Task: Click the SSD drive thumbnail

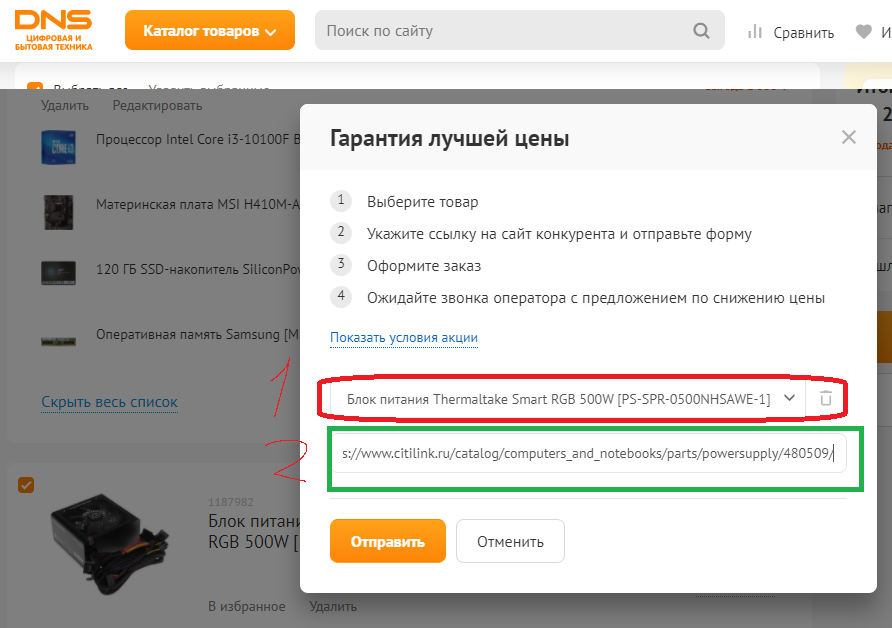Action: [58, 272]
